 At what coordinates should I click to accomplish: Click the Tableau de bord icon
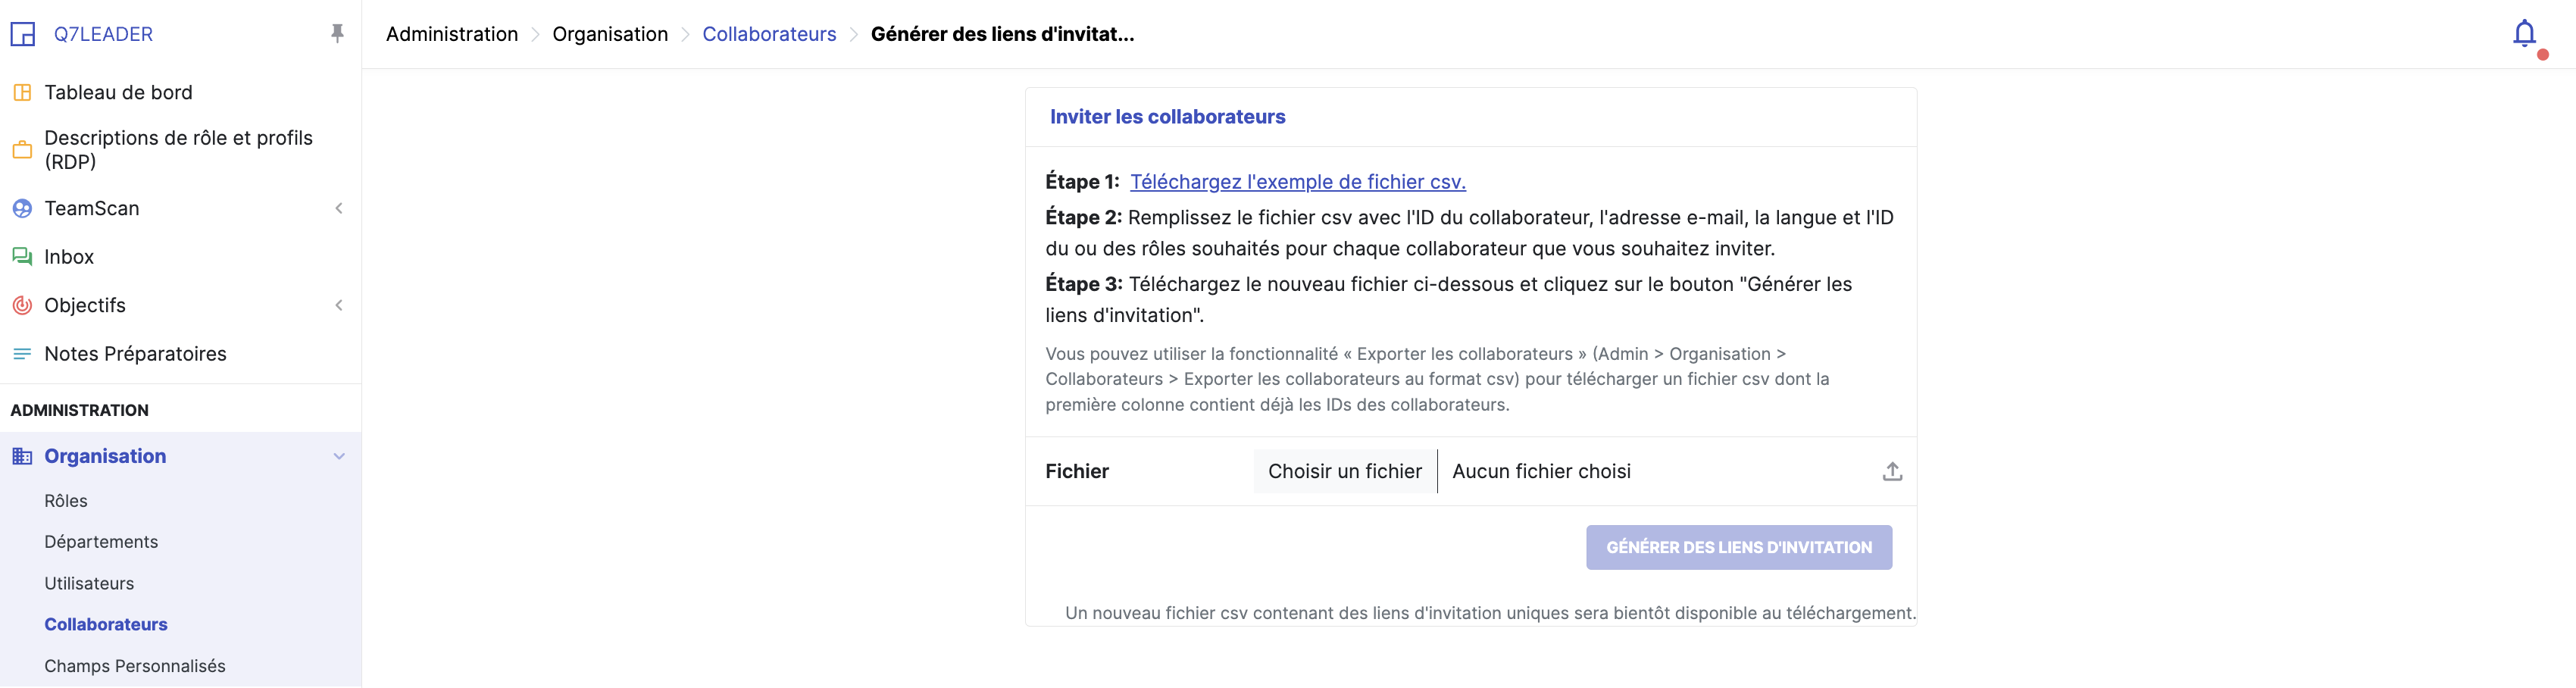click(x=22, y=93)
